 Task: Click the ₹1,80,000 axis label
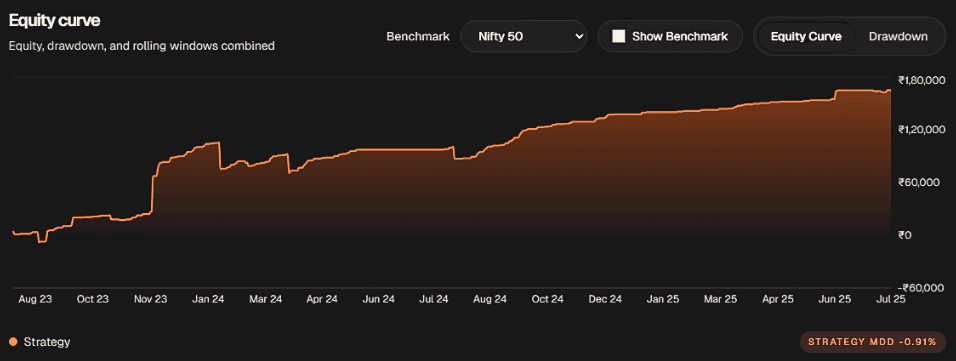click(x=922, y=80)
